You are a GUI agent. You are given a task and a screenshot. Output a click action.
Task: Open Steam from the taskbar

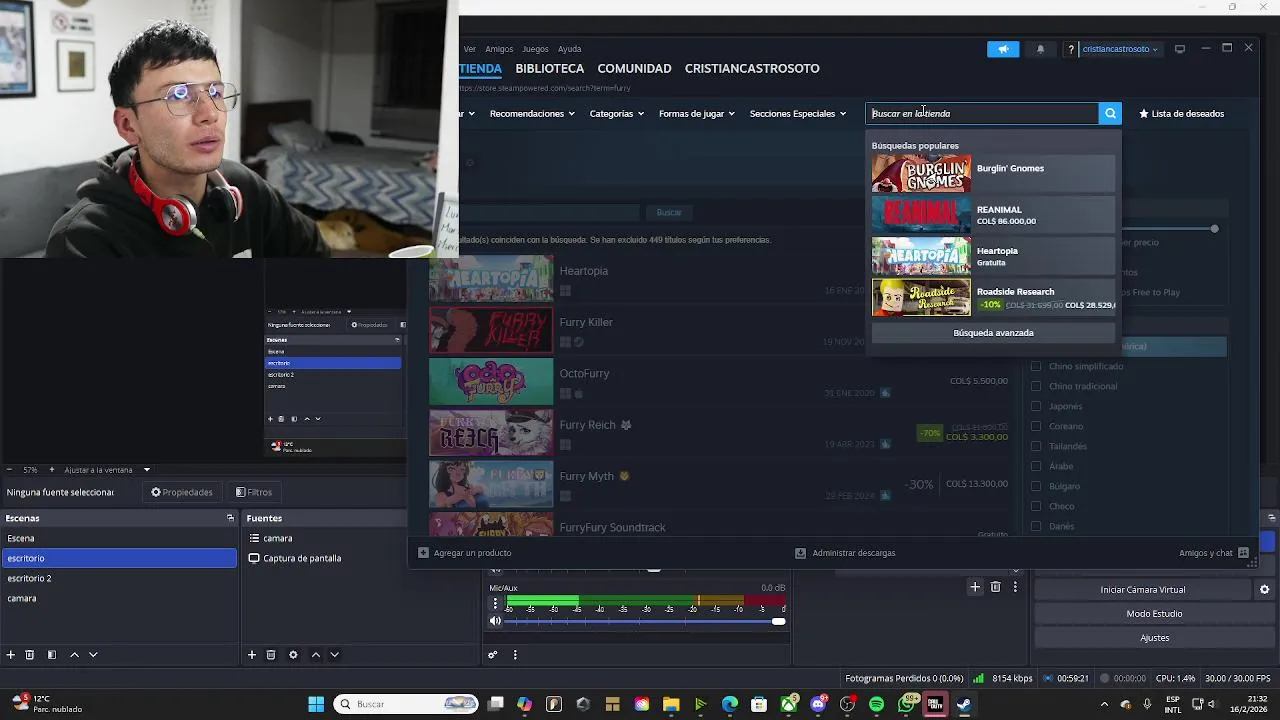click(x=964, y=704)
